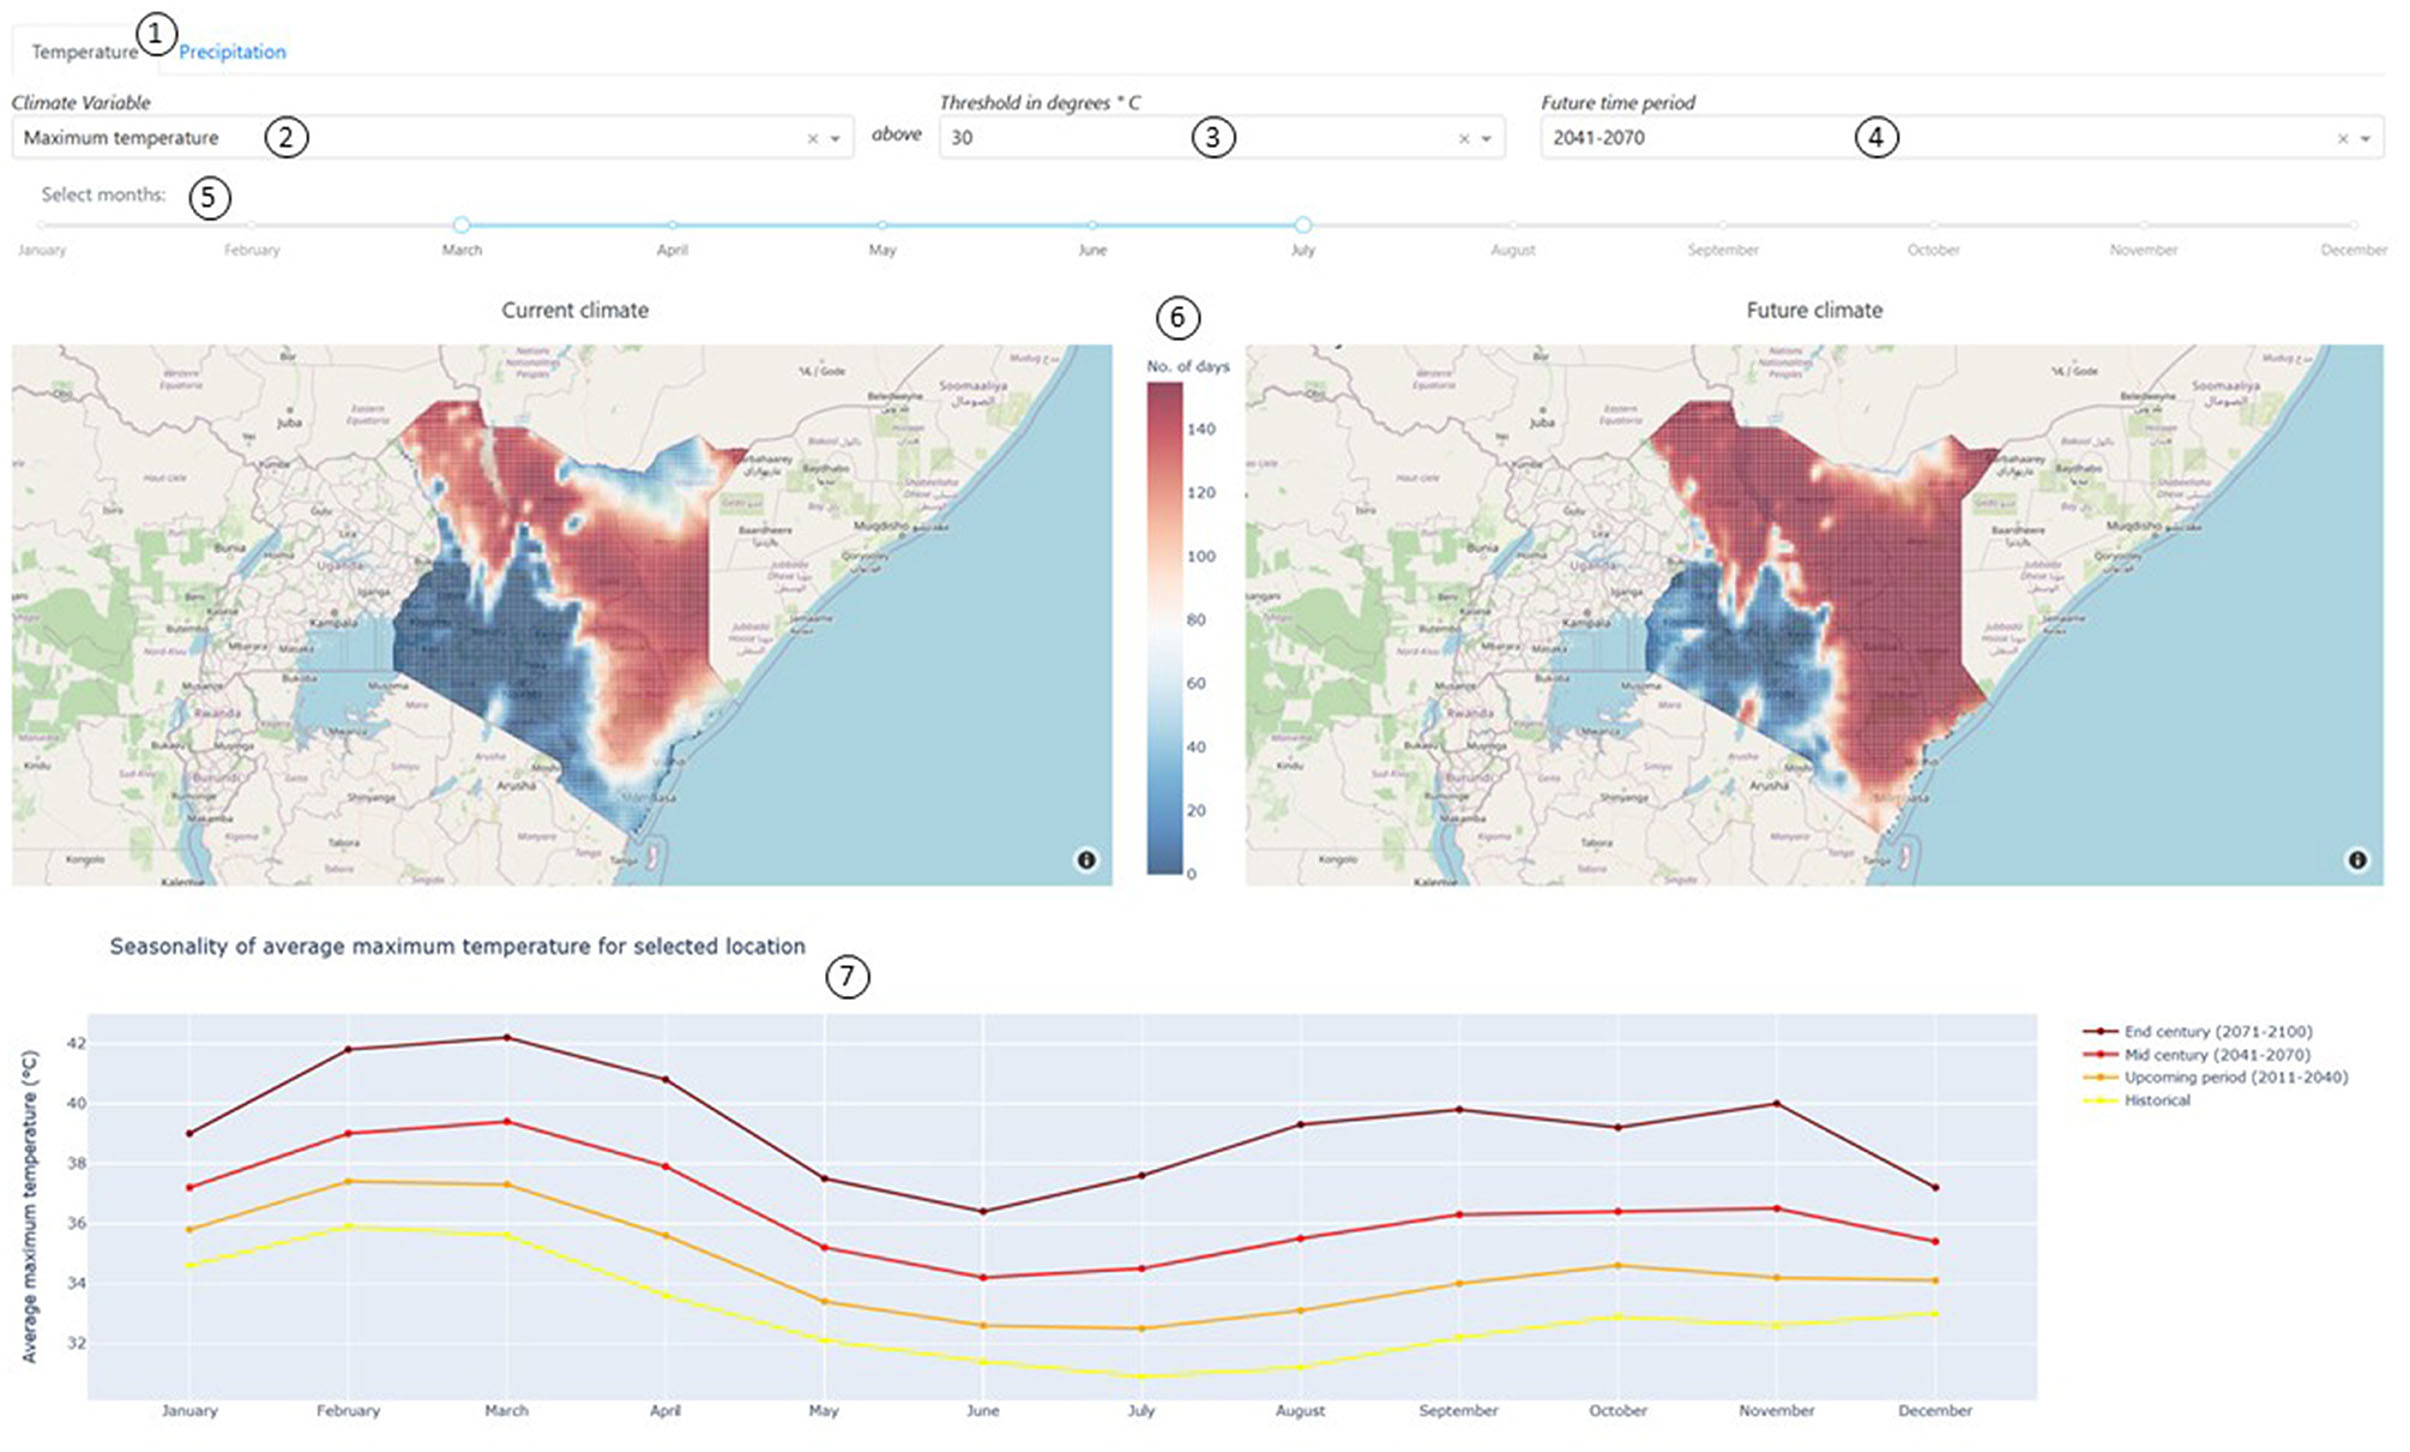Click the Maximum temperature field
Screen dimensions: 2410x1452
pos(432,138)
